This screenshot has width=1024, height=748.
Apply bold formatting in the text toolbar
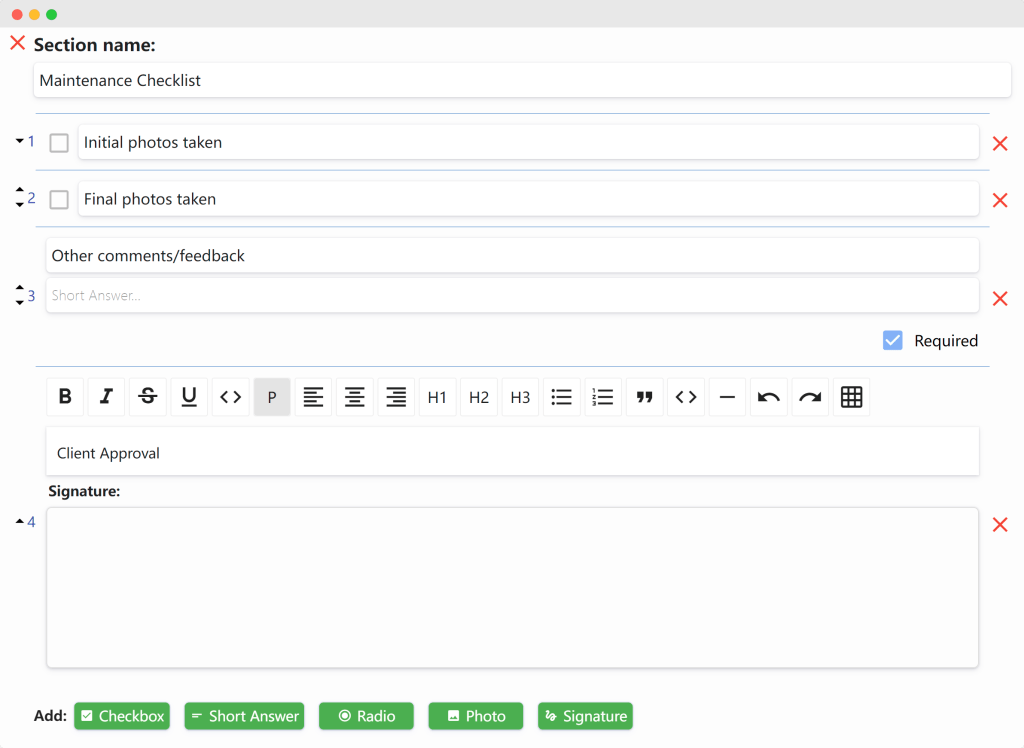(64, 397)
